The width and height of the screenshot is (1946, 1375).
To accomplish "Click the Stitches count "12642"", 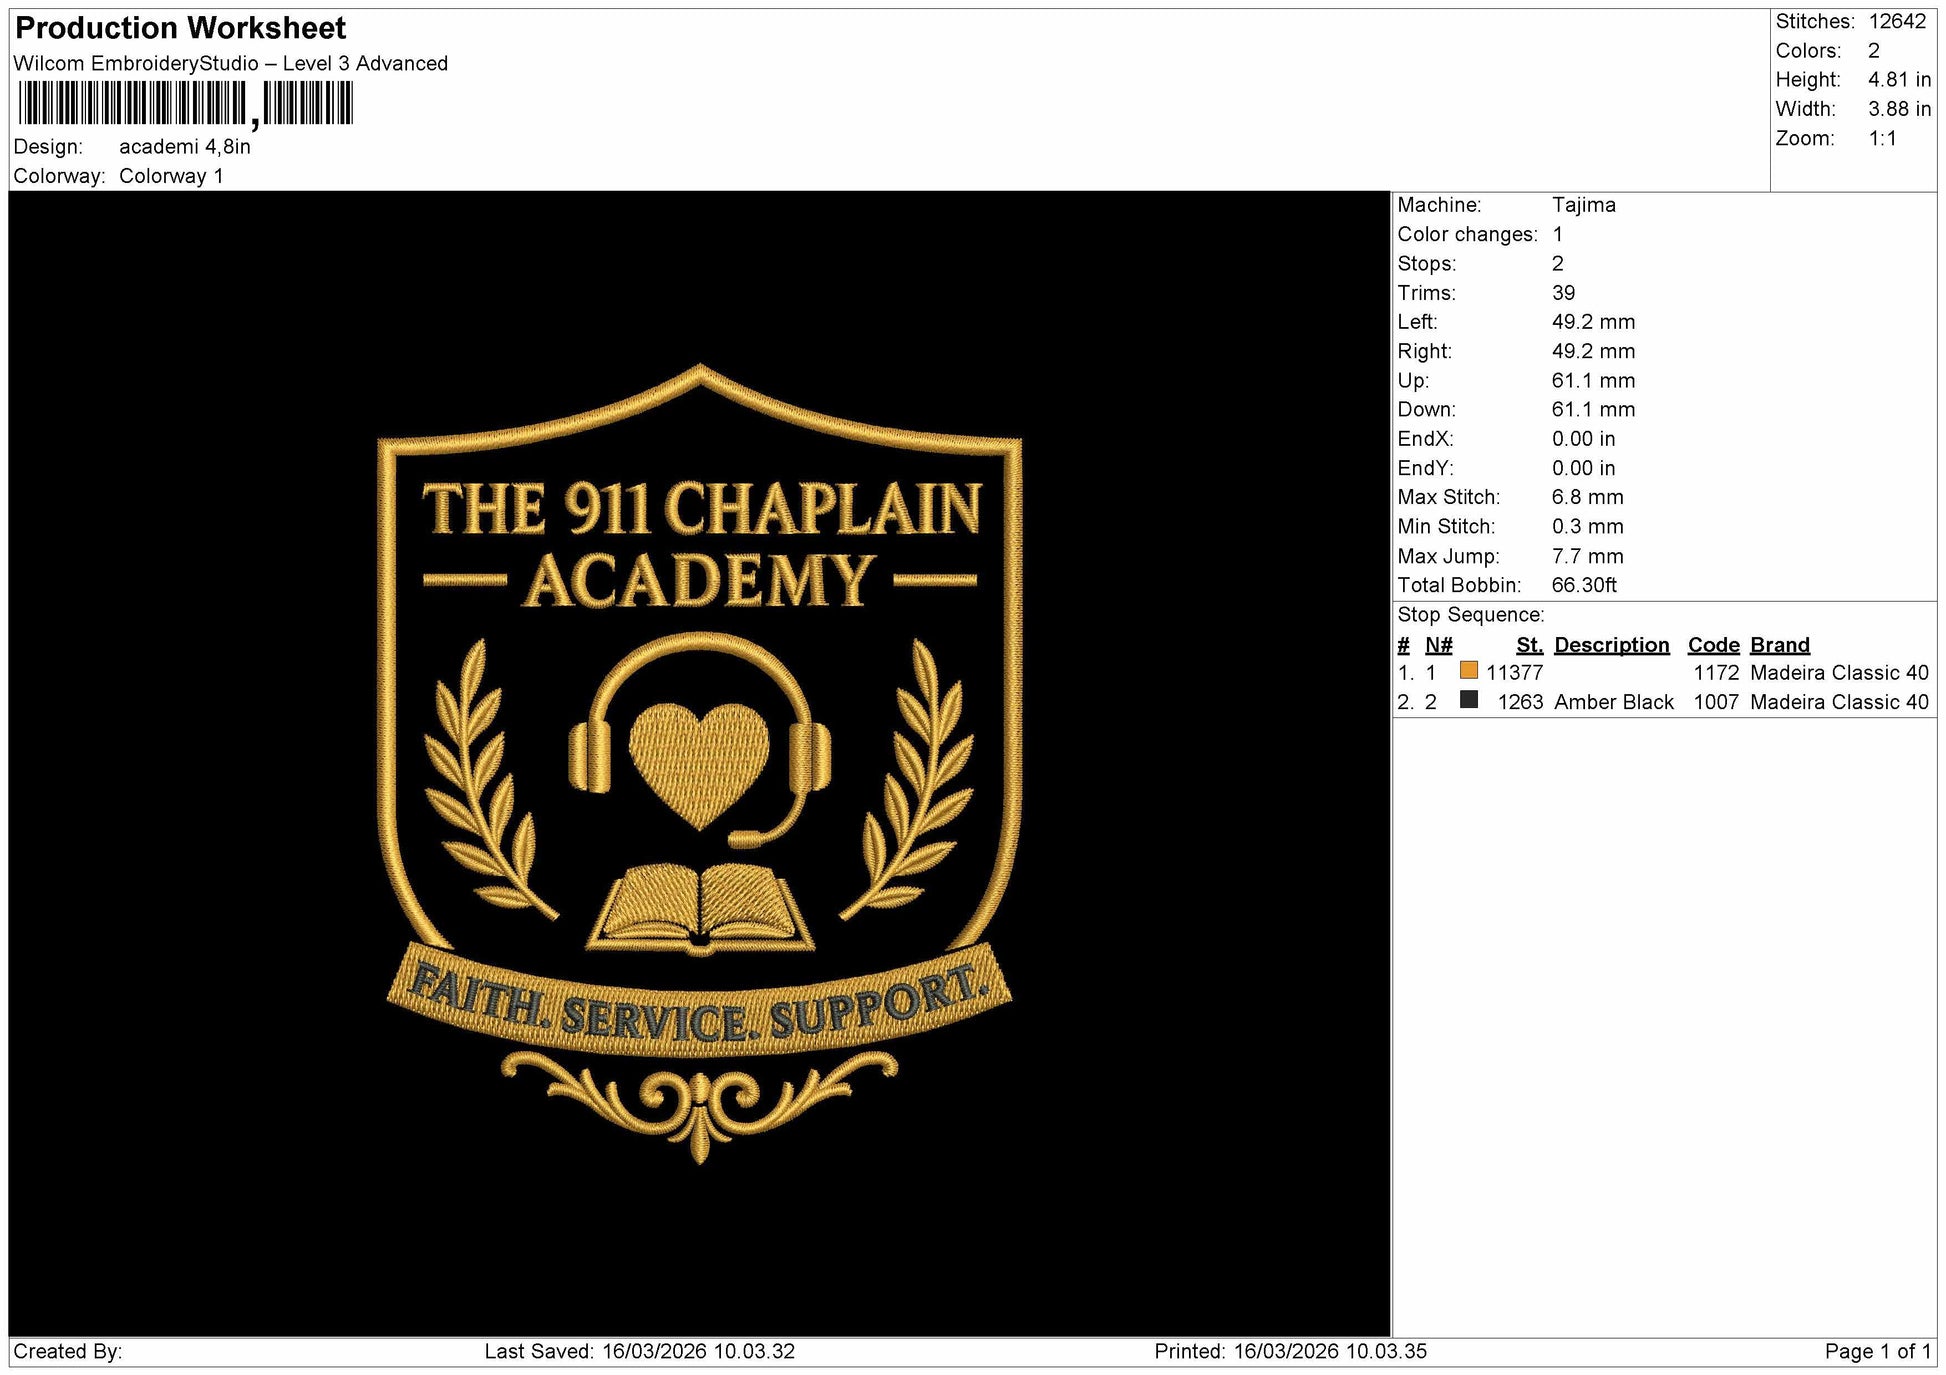I will [x=1897, y=21].
